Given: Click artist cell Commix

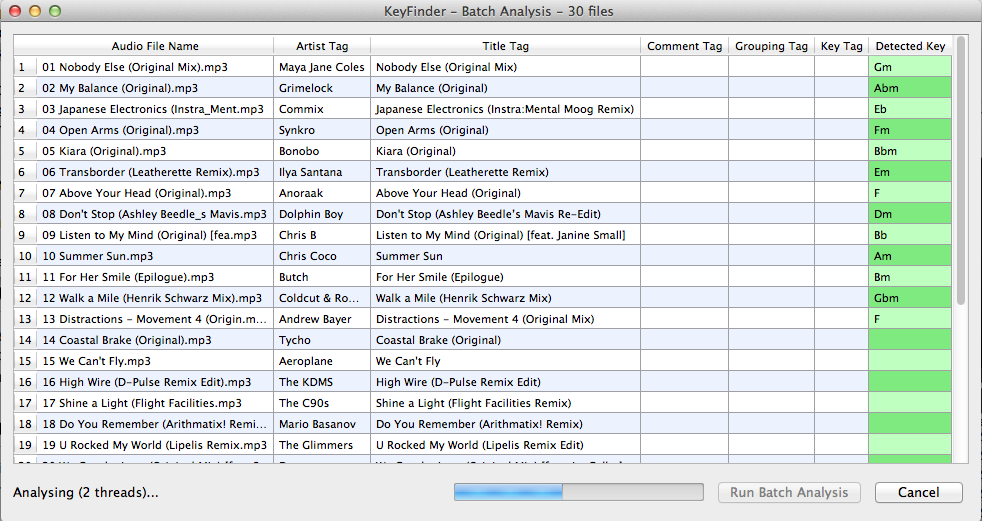Looking at the screenshot, I should coord(322,109).
